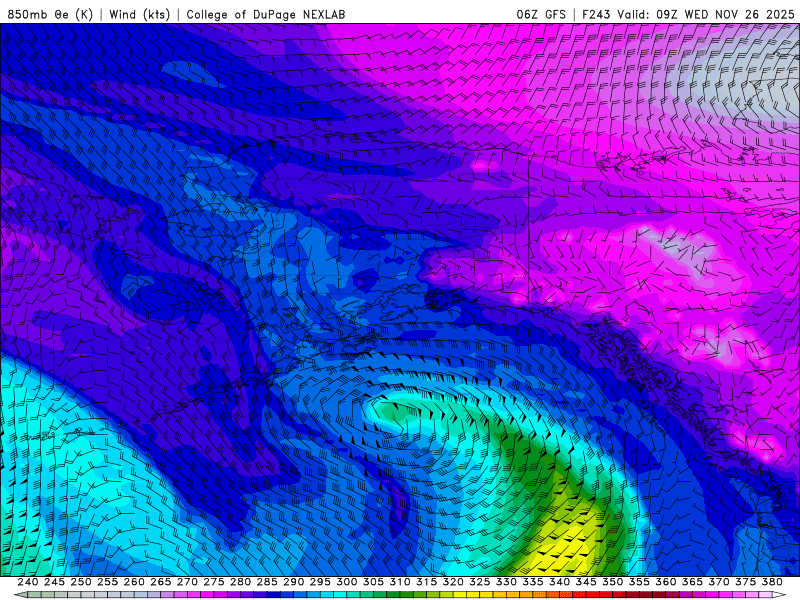Click the 370 color scale label
This screenshot has height=600, width=800.
pyautogui.click(x=718, y=582)
